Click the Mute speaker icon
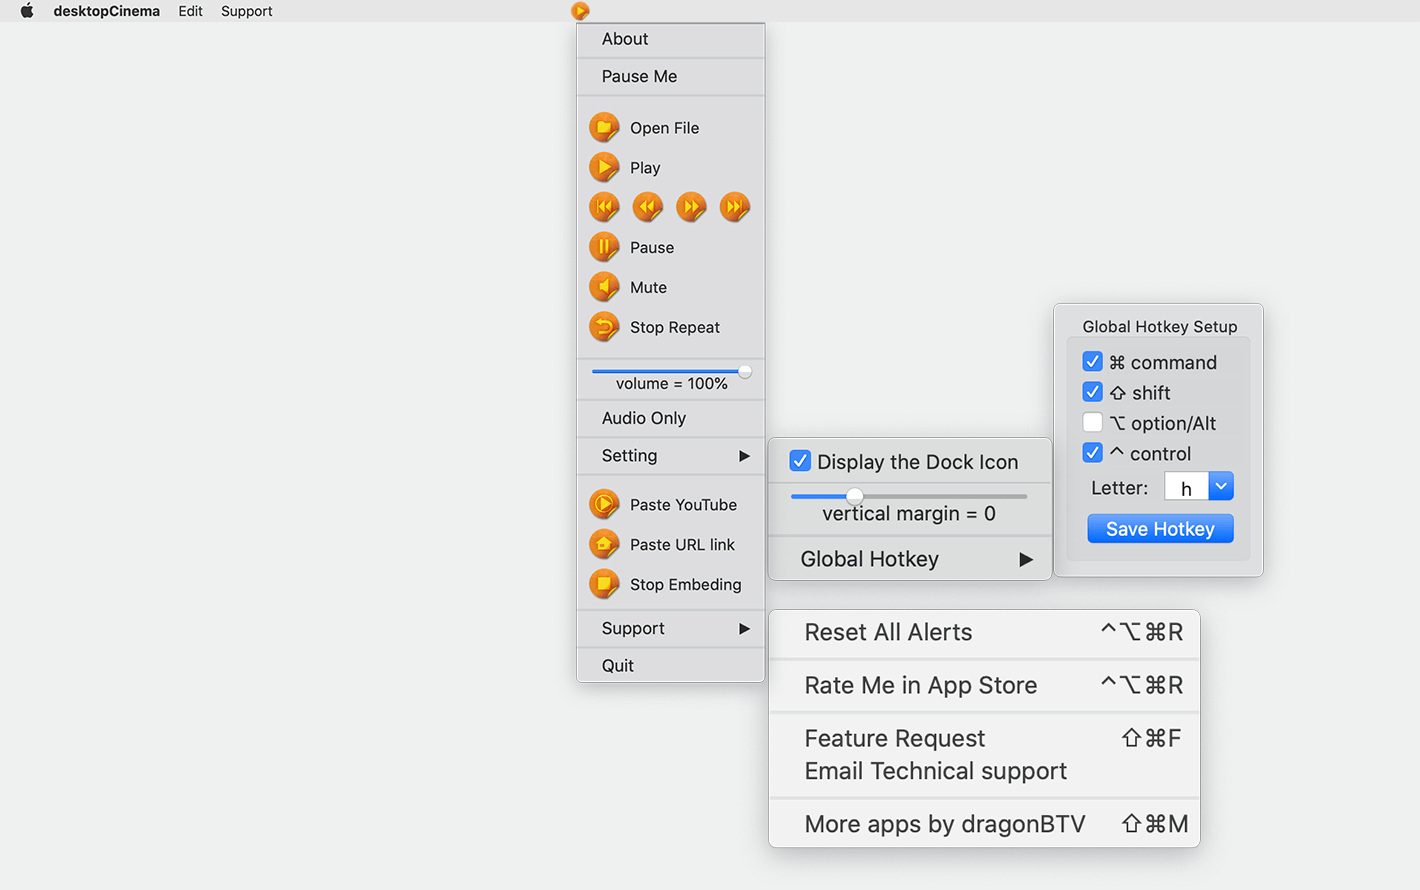1420x890 pixels. pos(604,287)
